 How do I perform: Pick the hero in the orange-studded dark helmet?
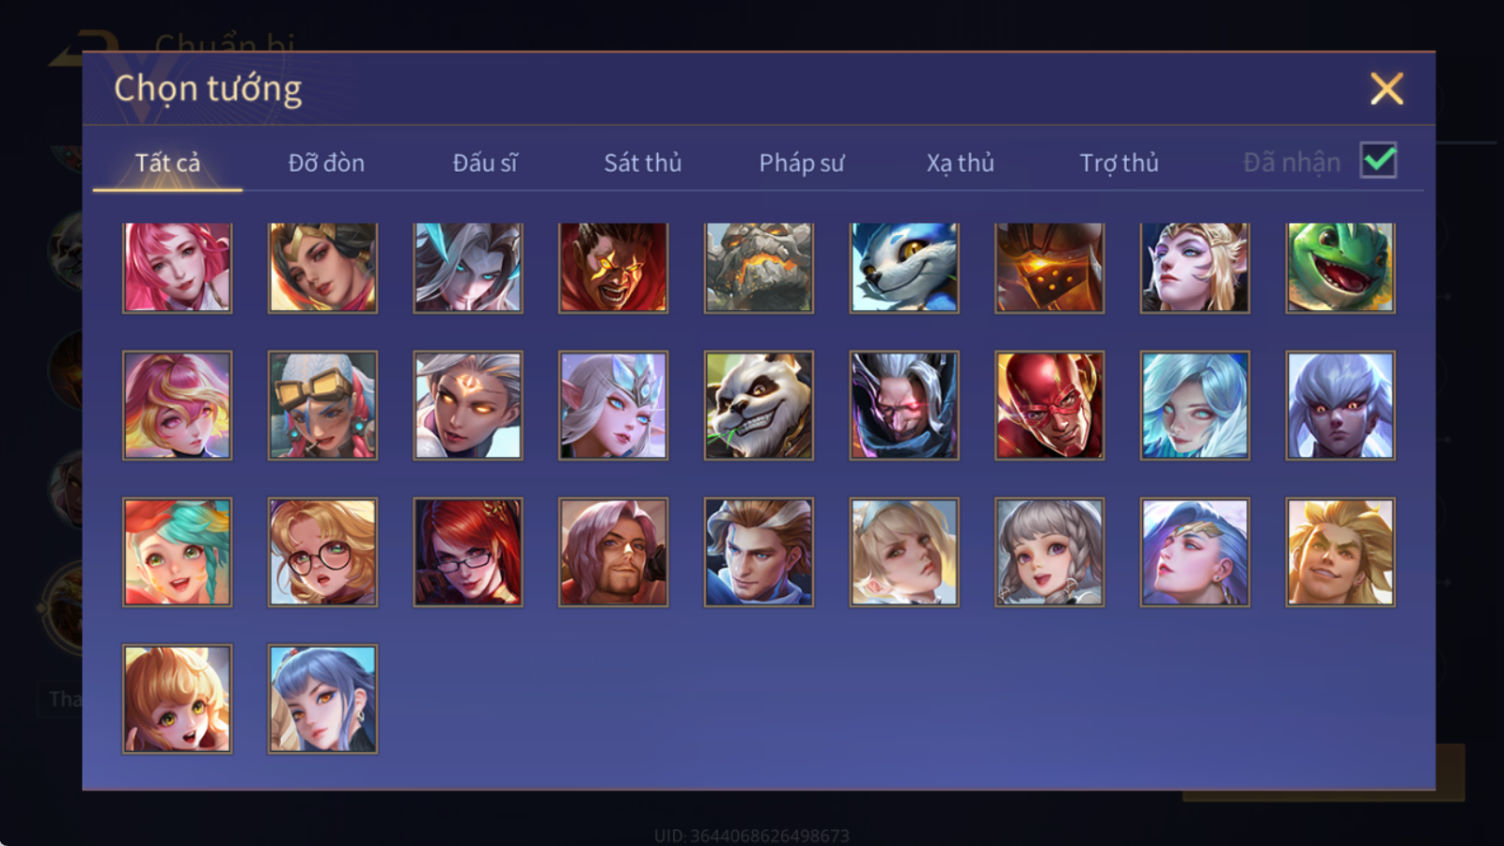point(1049,267)
